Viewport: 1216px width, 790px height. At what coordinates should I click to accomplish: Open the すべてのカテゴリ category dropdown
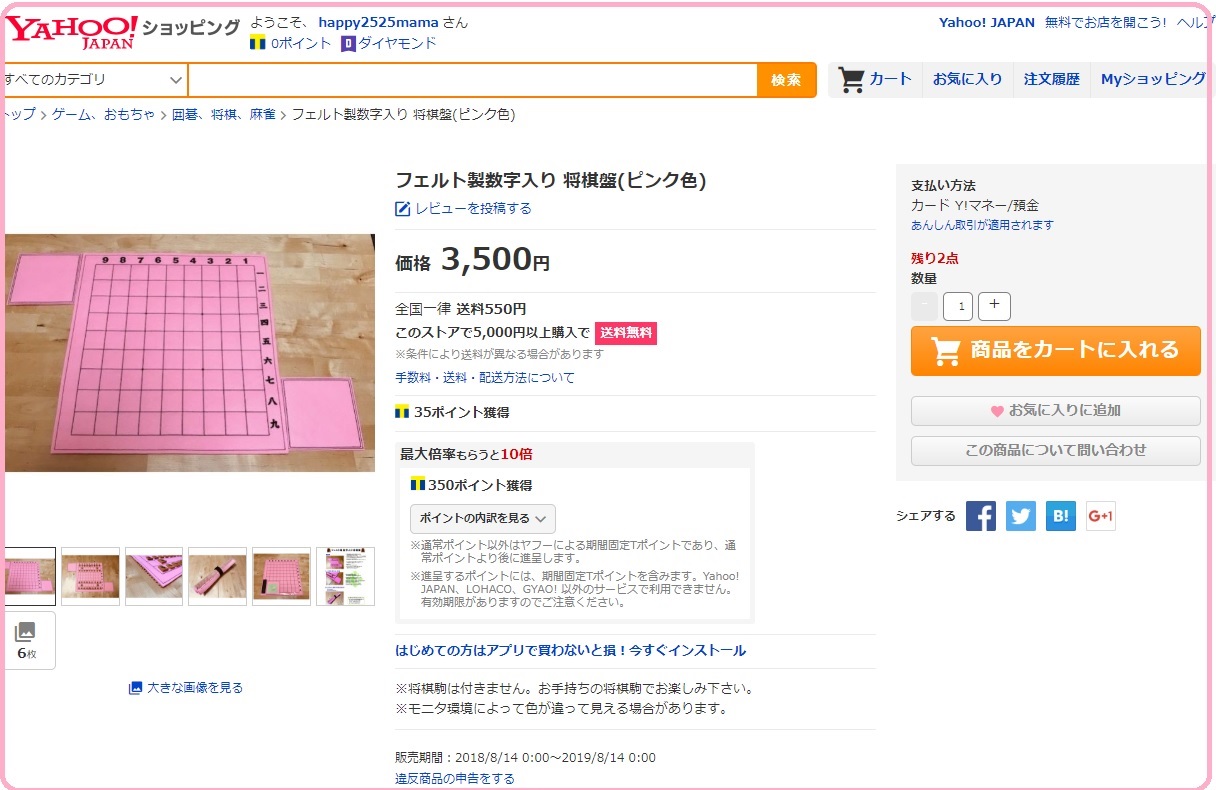click(x=93, y=80)
